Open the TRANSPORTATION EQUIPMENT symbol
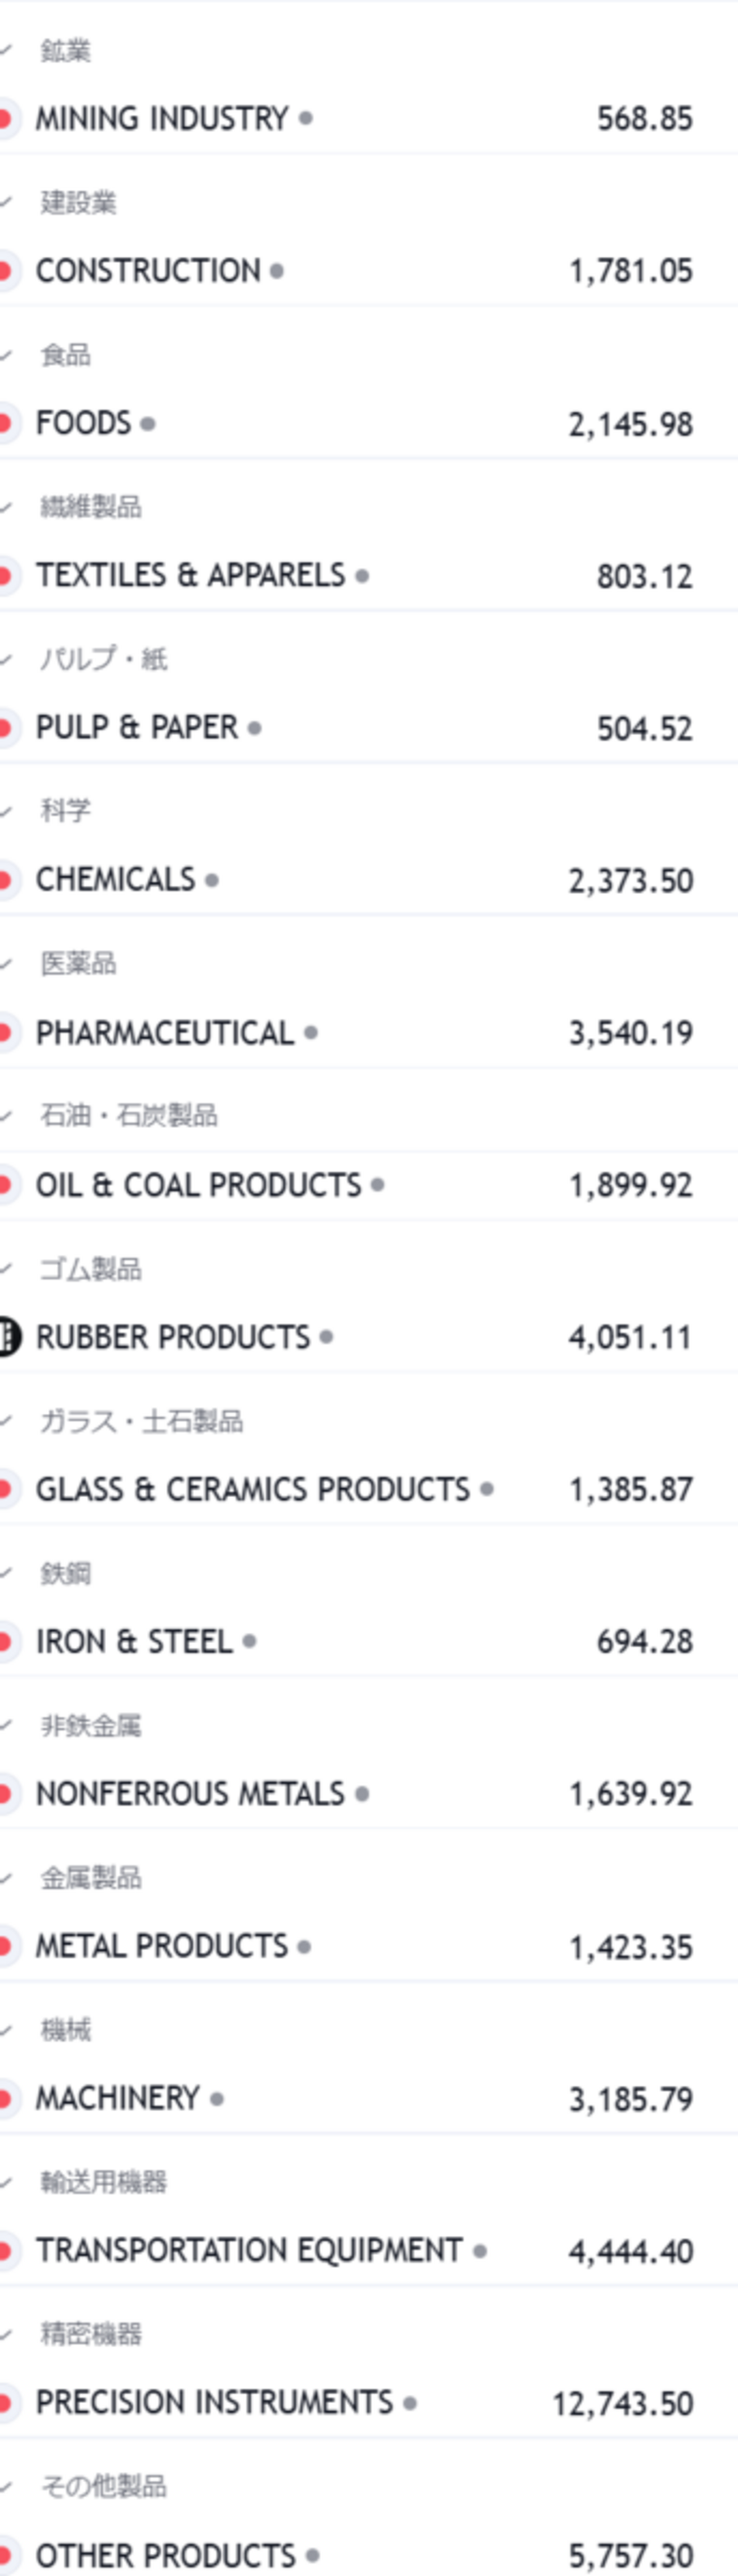The height and width of the screenshot is (2576, 738). (249, 2250)
